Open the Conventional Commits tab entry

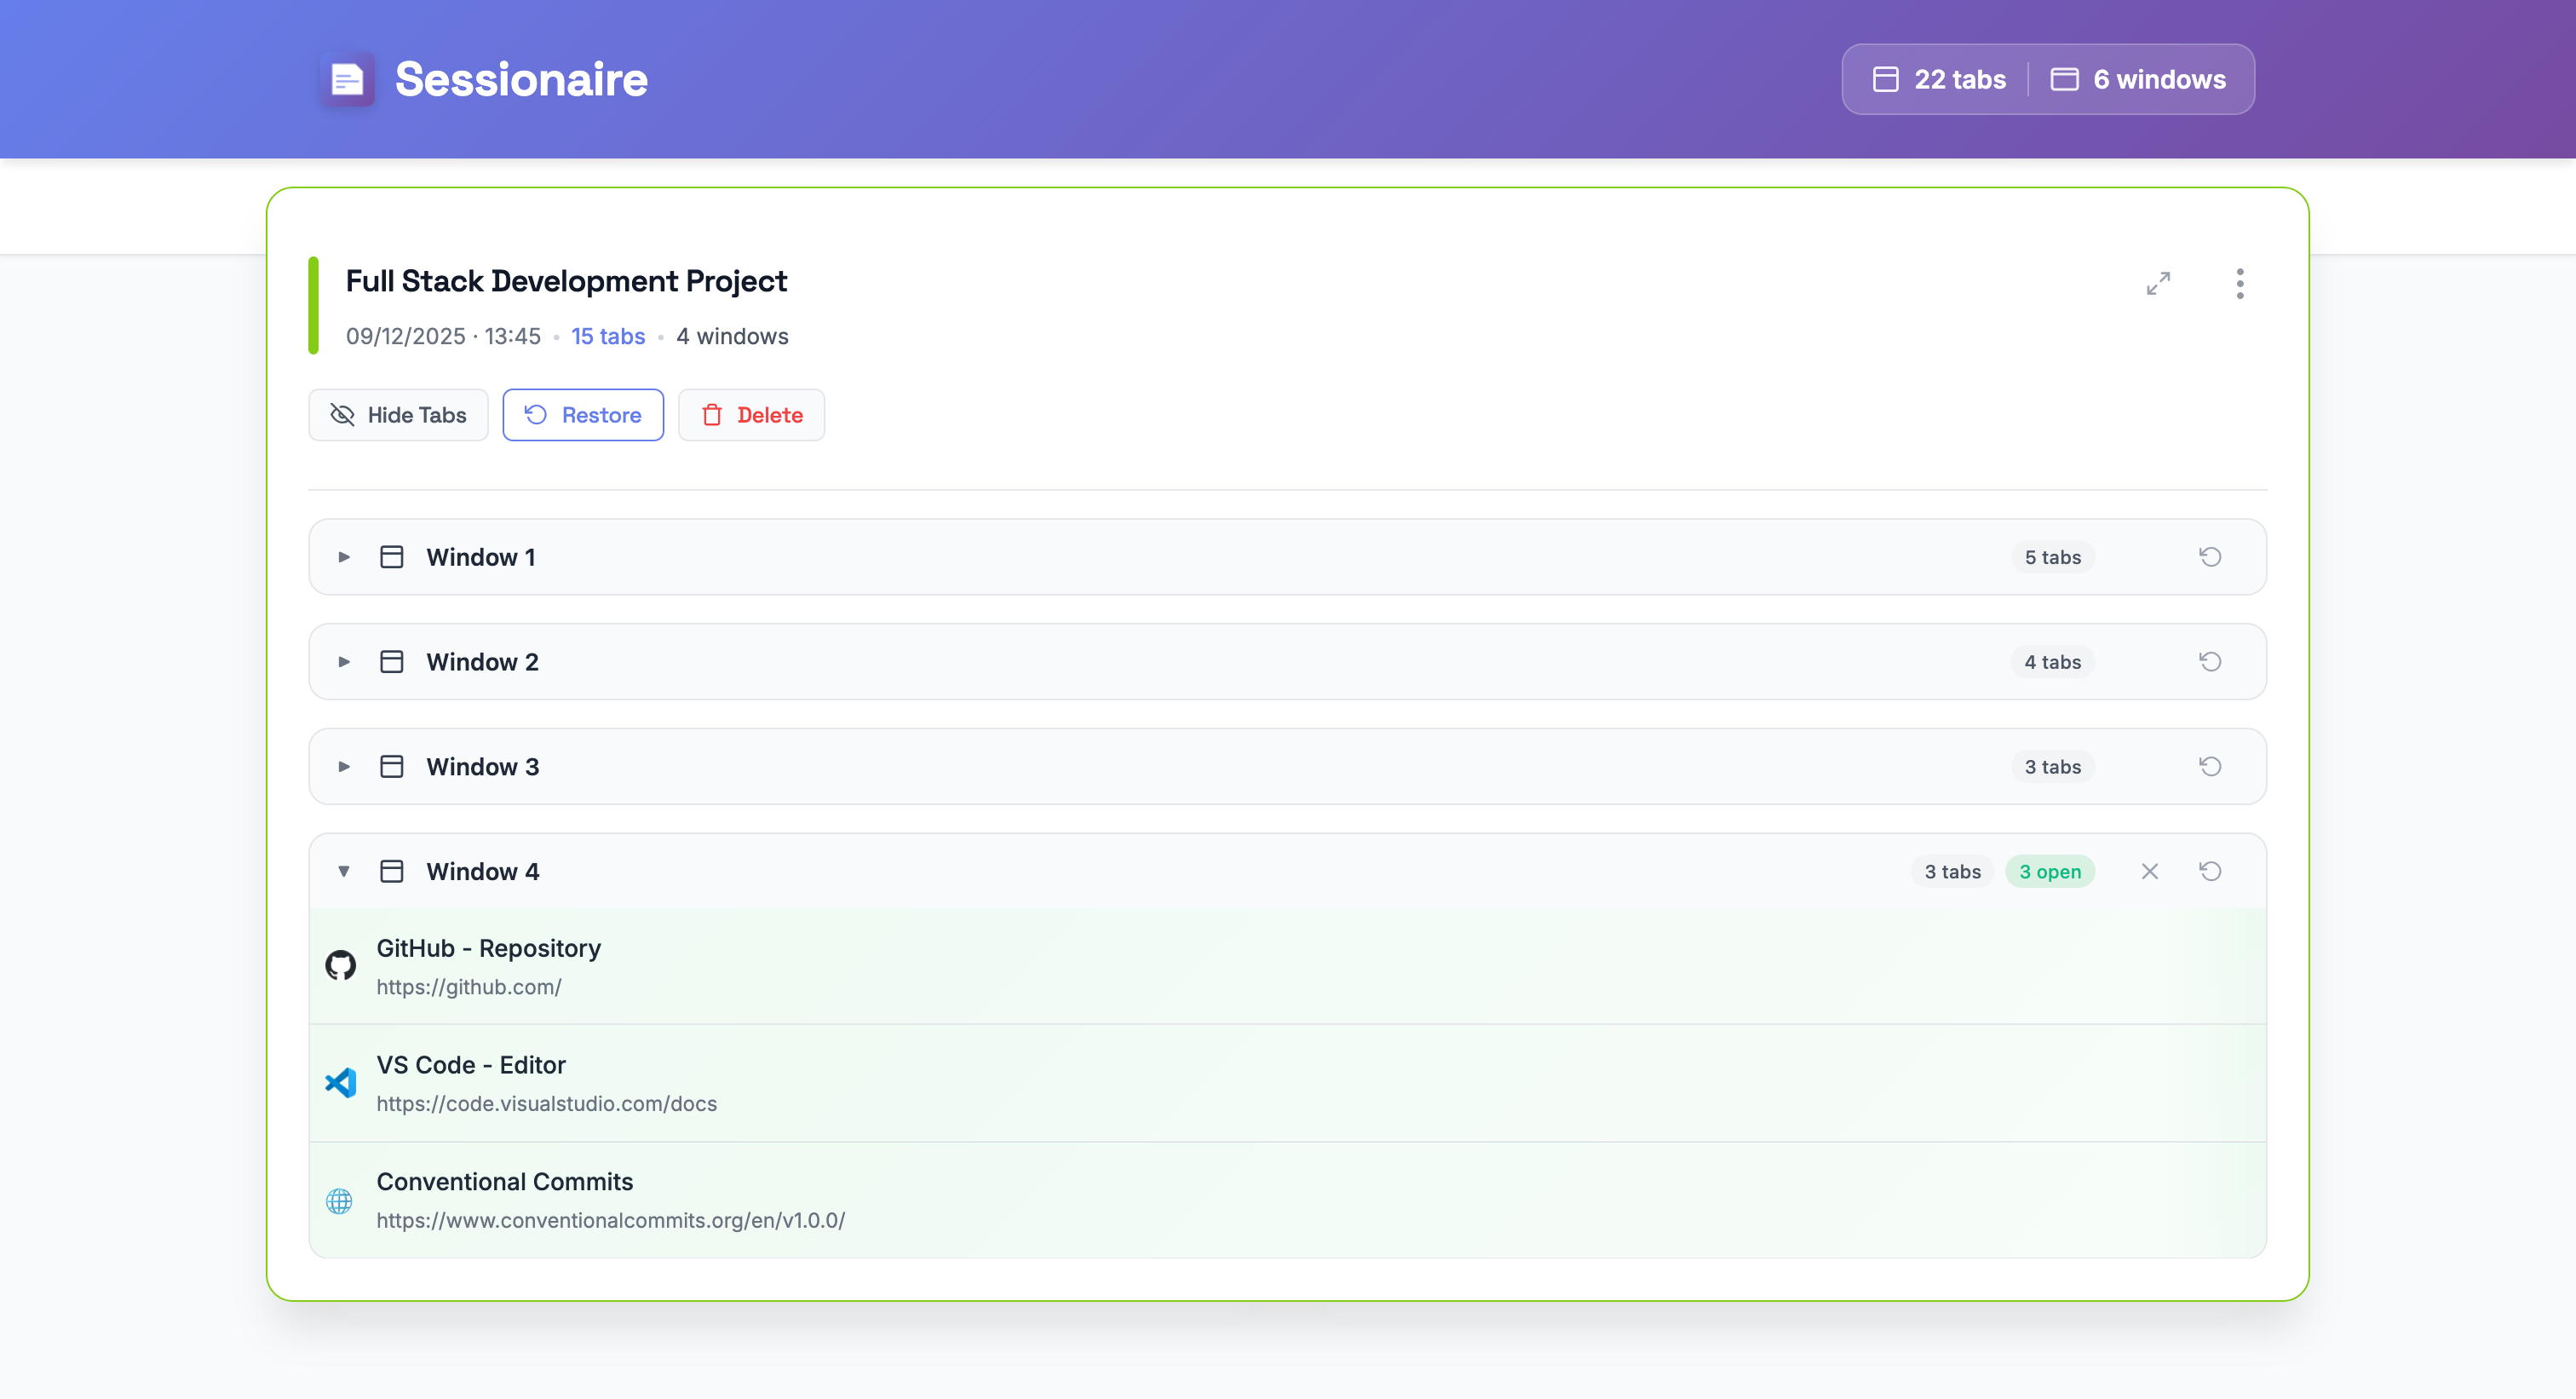(504, 1182)
